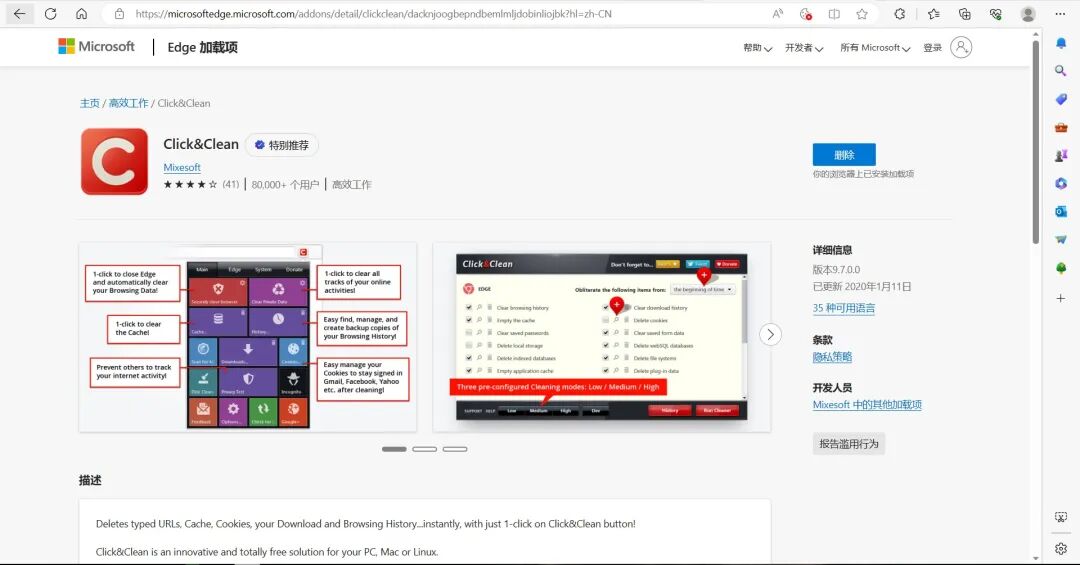The height and width of the screenshot is (565, 1080).
Task: Open the Edge 加载项 header link
Action: [x=202, y=47]
